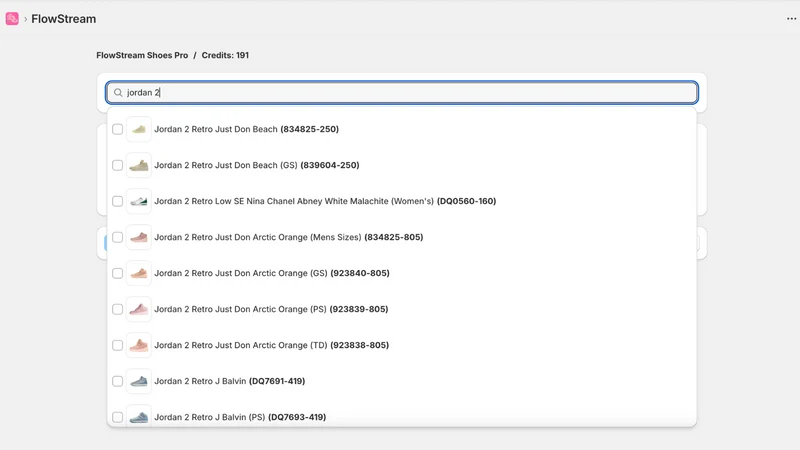
Task: Check the Jordan 2 Retro Just Don Beach (834825-250) box
Action: [x=117, y=129]
